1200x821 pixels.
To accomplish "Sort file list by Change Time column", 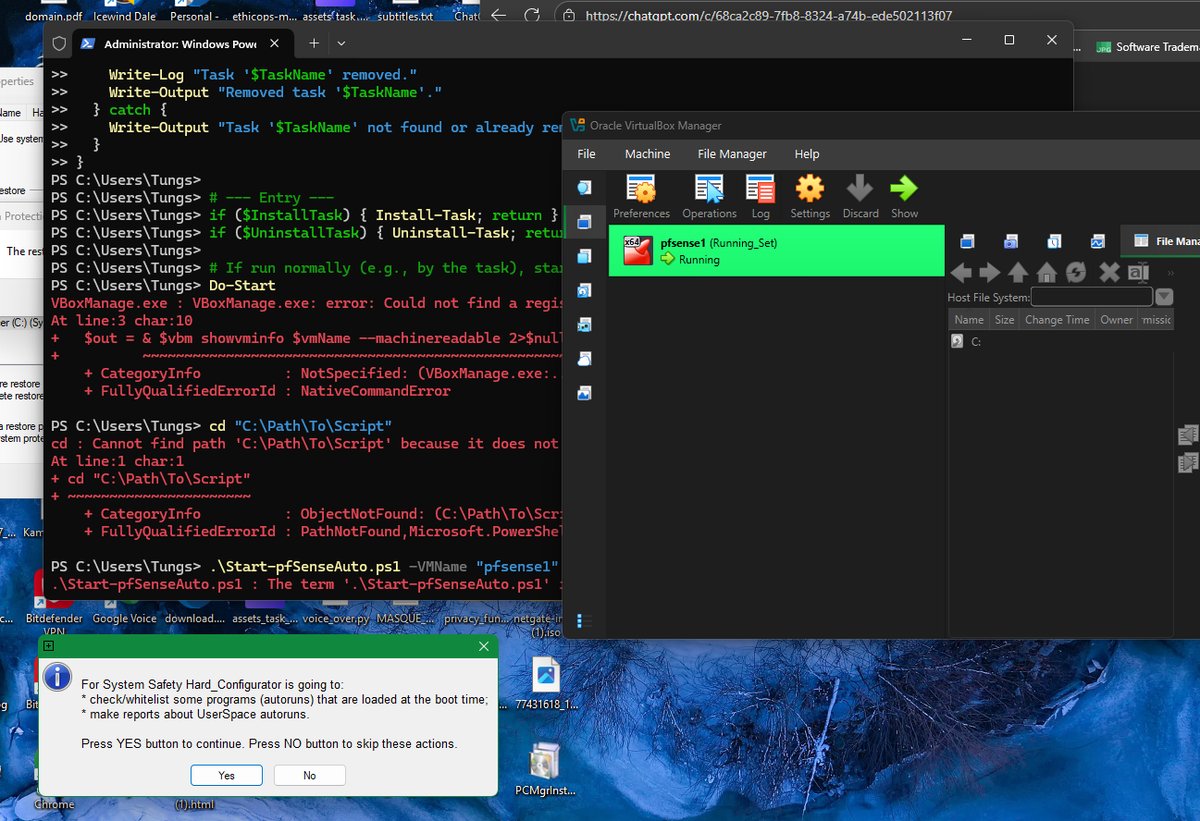I will coord(1057,320).
